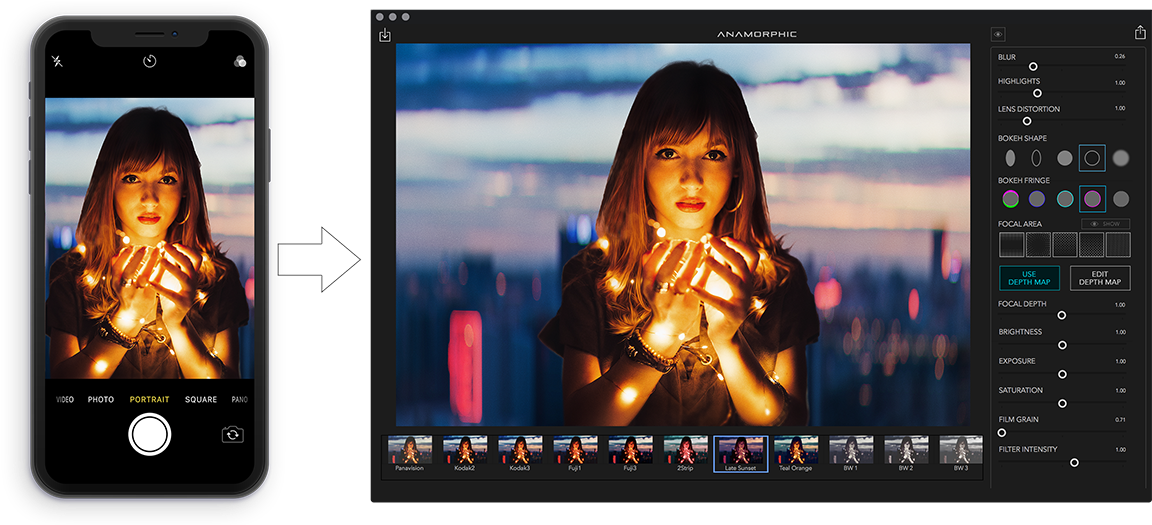The image size is (1152, 525).
Task: Select the narrow outlined oval bokeh shape
Action: click(x=1037, y=158)
